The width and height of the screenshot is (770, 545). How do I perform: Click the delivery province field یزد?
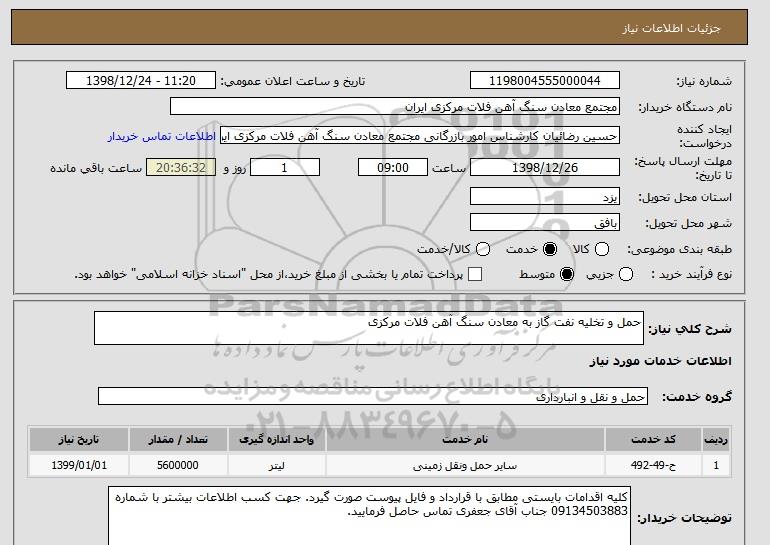545,196
